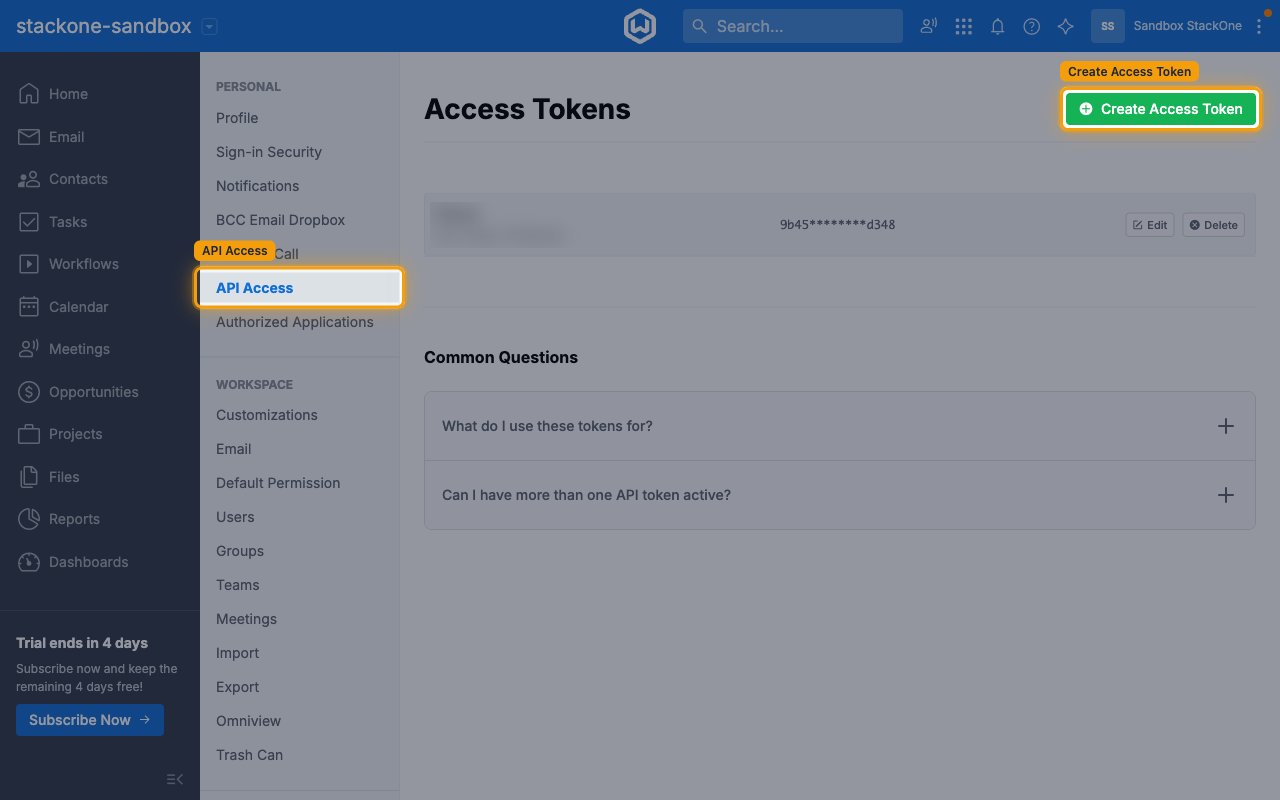The height and width of the screenshot is (800, 1280).
Task: Open the notifications bell
Action: [x=998, y=27]
